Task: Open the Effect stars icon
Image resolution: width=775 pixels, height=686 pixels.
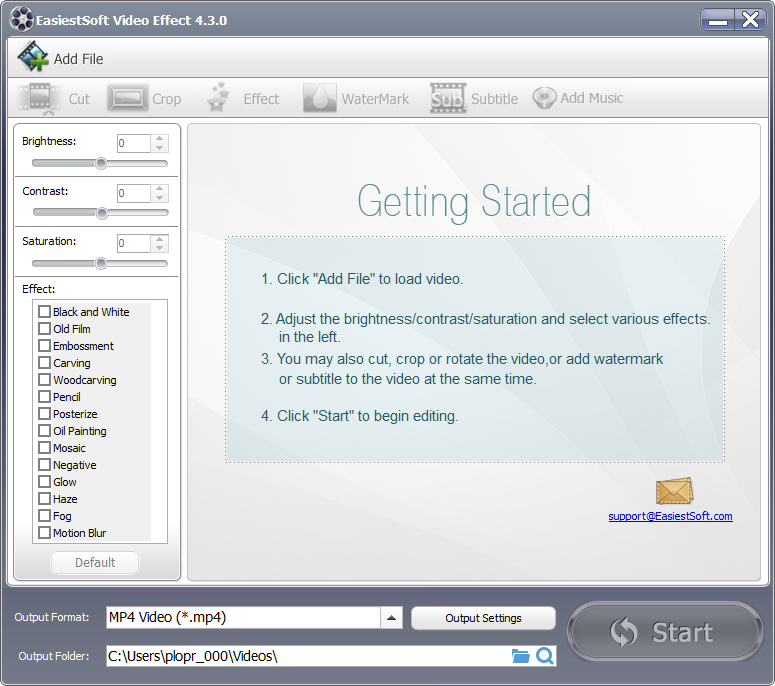Action: [x=218, y=97]
